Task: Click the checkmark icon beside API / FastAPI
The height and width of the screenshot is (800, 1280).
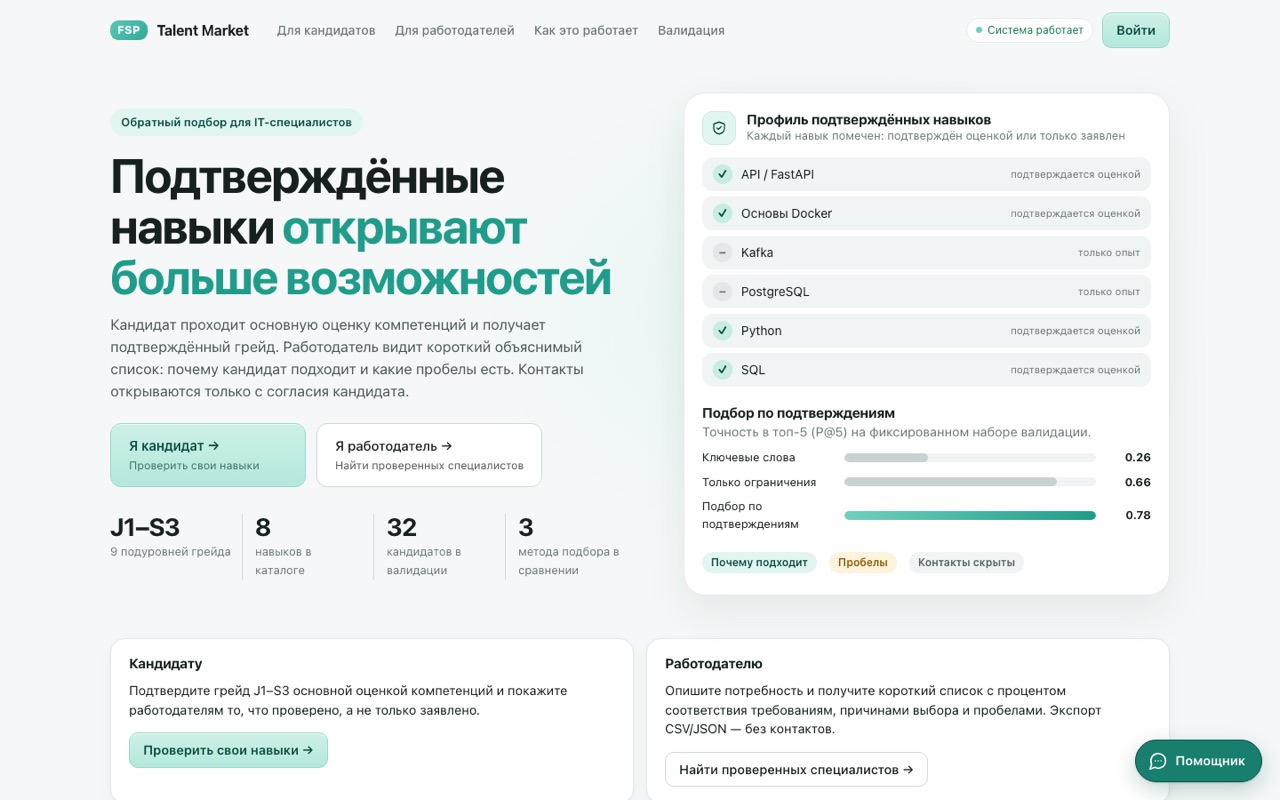Action: point(722,174)
